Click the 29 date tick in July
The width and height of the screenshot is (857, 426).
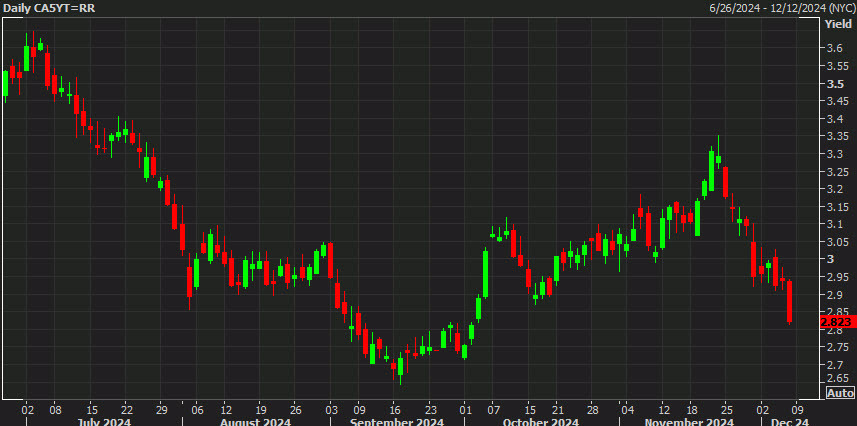(x=160, y=409)
